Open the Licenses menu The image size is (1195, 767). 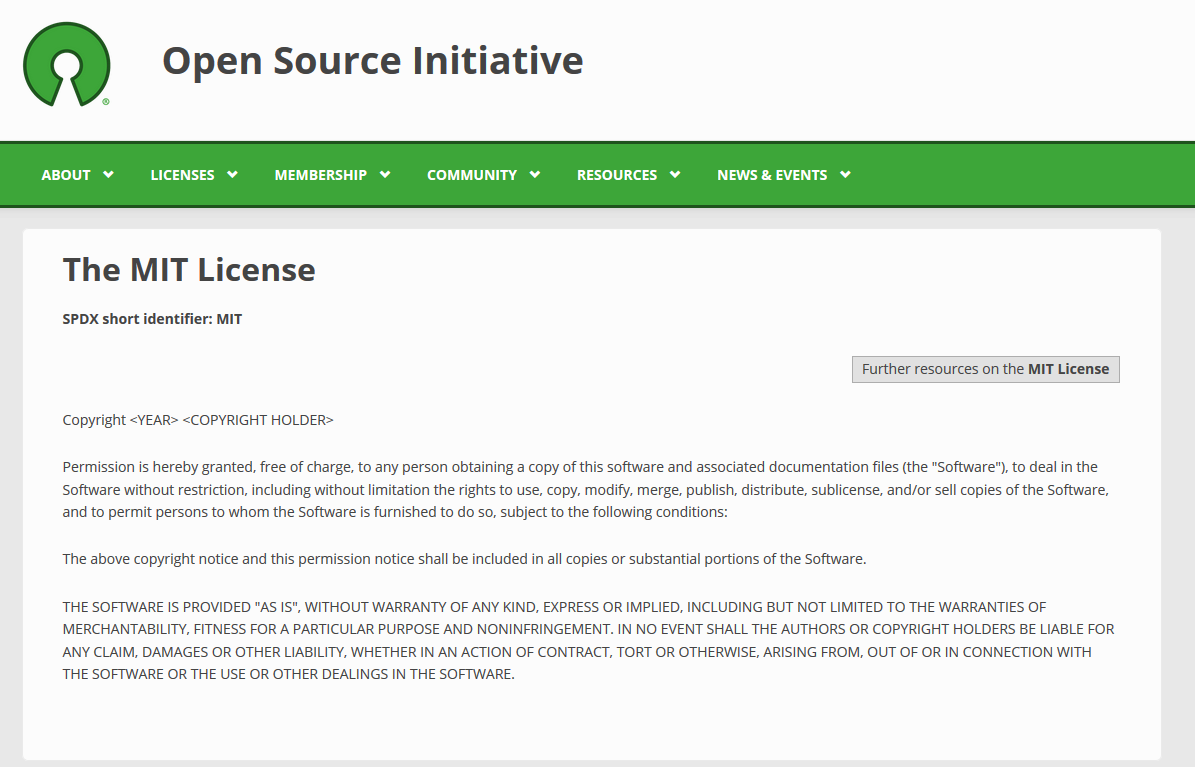point(182,175)
